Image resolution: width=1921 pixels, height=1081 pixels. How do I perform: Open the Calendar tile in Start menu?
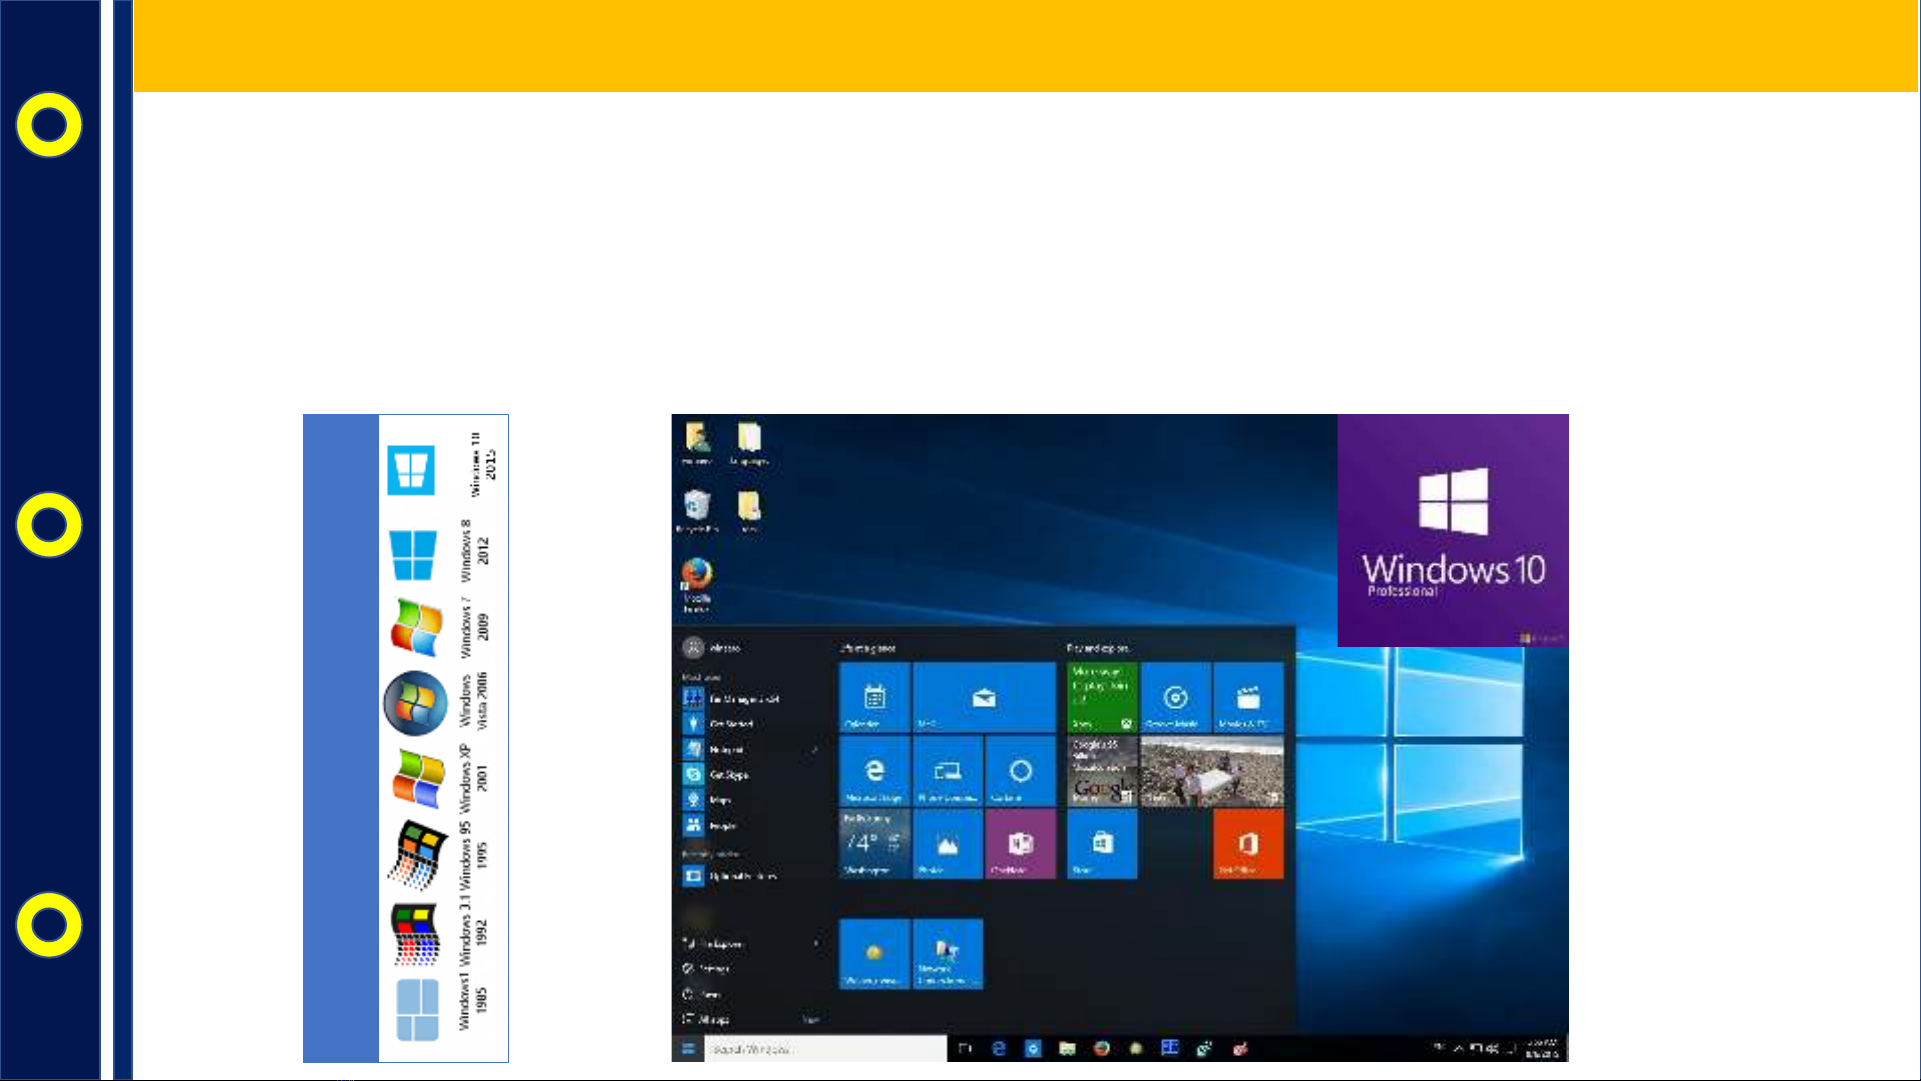pyautogui.click(x=875, y=697)
